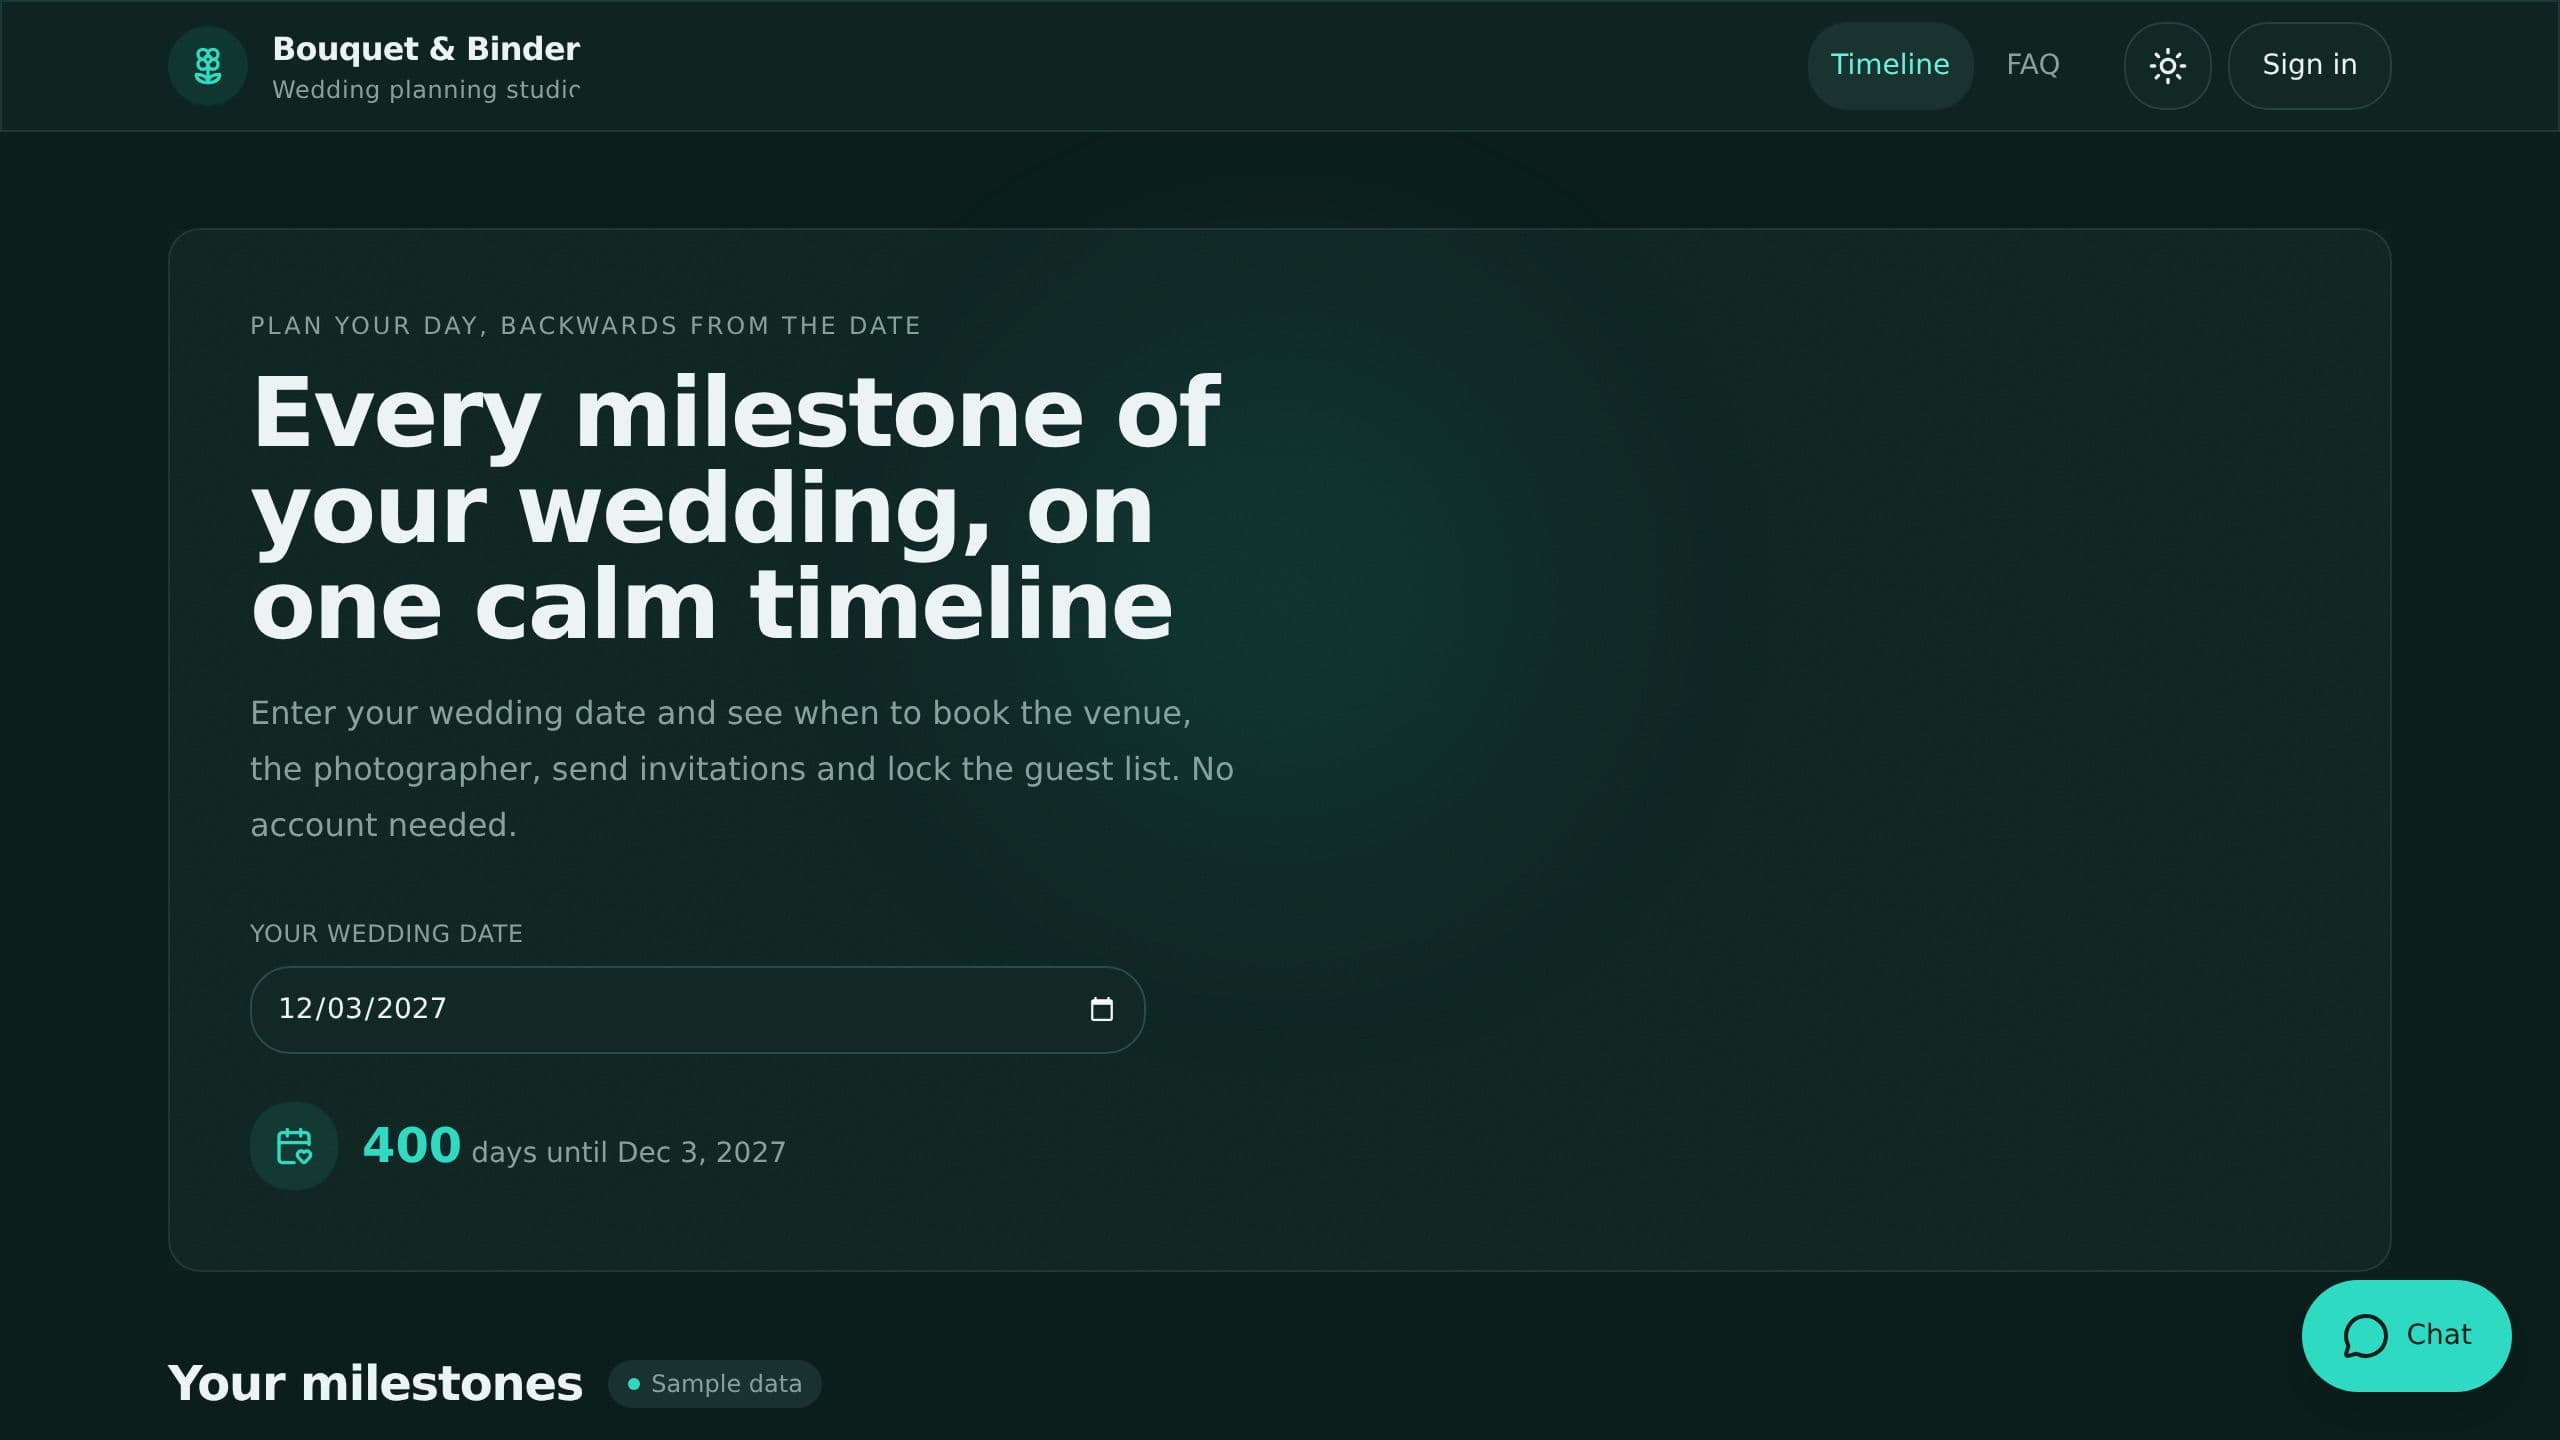The height and width of the screenshot is (1440, 2560).
Task: Switch to the Timeline nav tab
Action: click(x=1889, y=66)
